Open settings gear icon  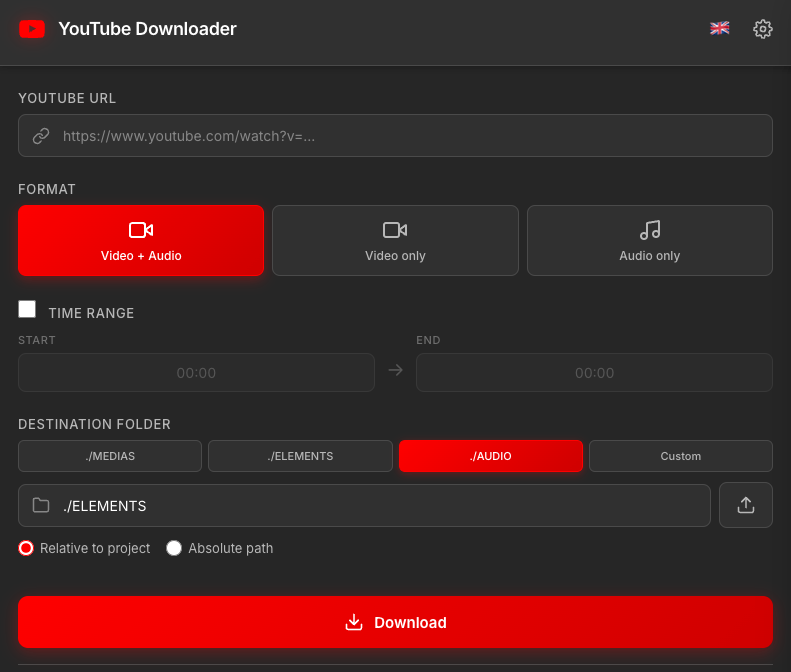pos(762,29)
